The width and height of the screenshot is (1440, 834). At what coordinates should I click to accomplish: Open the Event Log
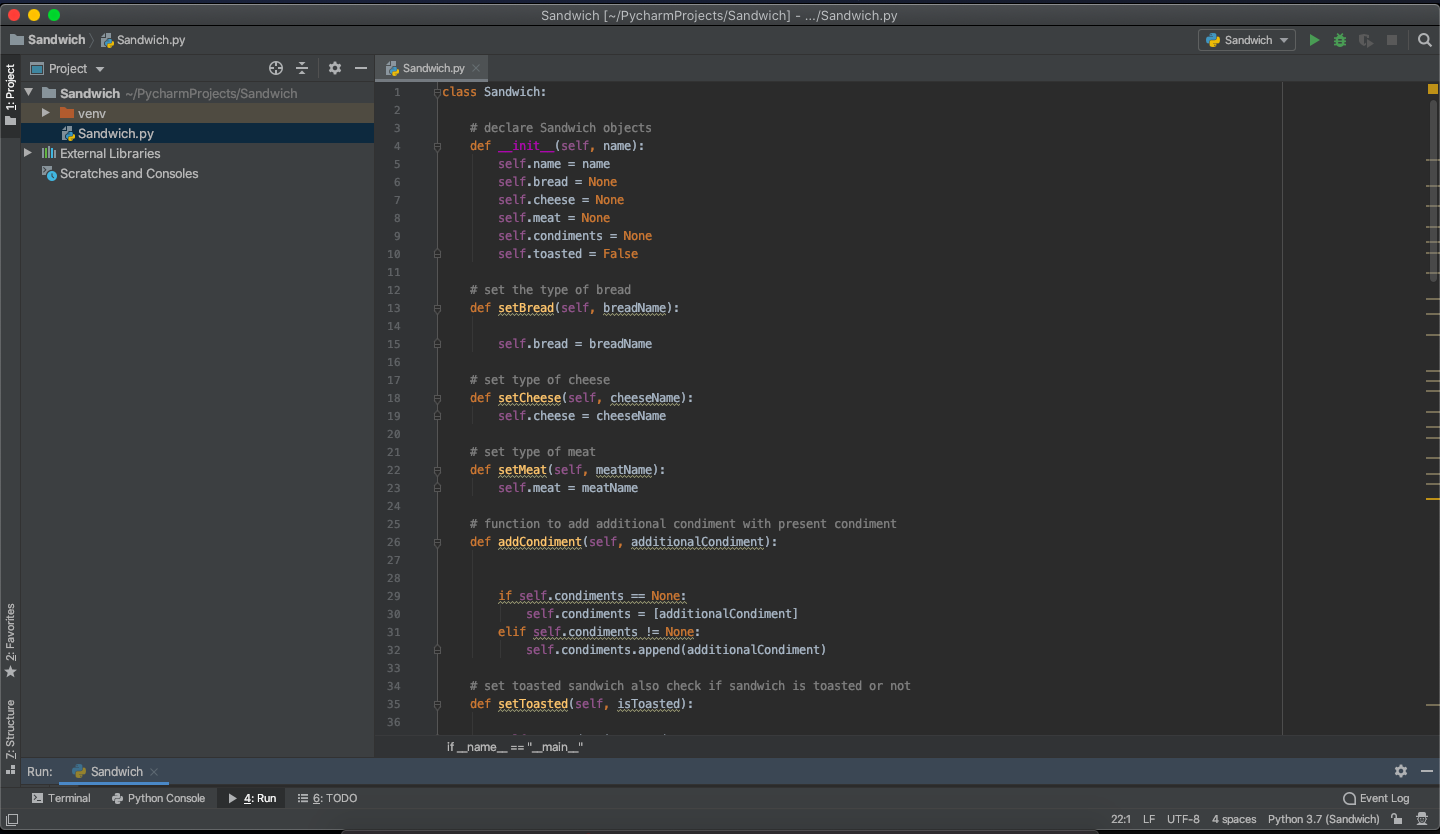click(1376, 798)
